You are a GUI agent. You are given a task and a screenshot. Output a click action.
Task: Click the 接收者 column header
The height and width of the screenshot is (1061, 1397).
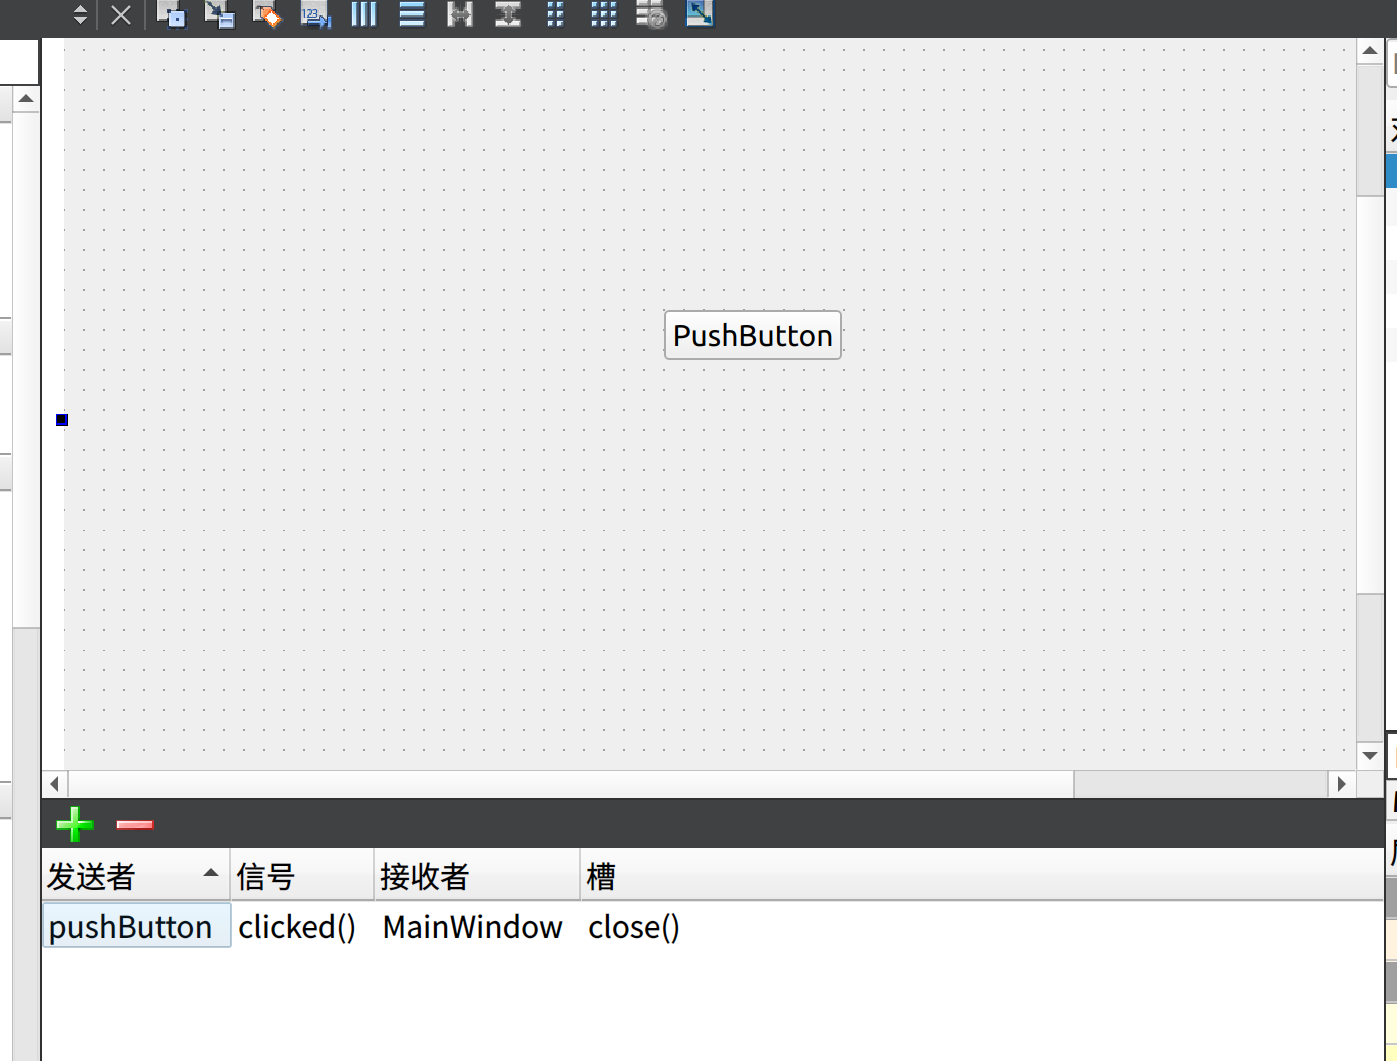[x=478, y=876]
